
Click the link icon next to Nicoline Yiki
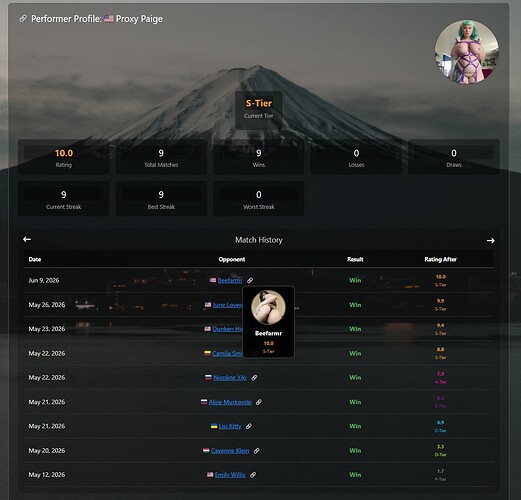(x=254, y=378)
